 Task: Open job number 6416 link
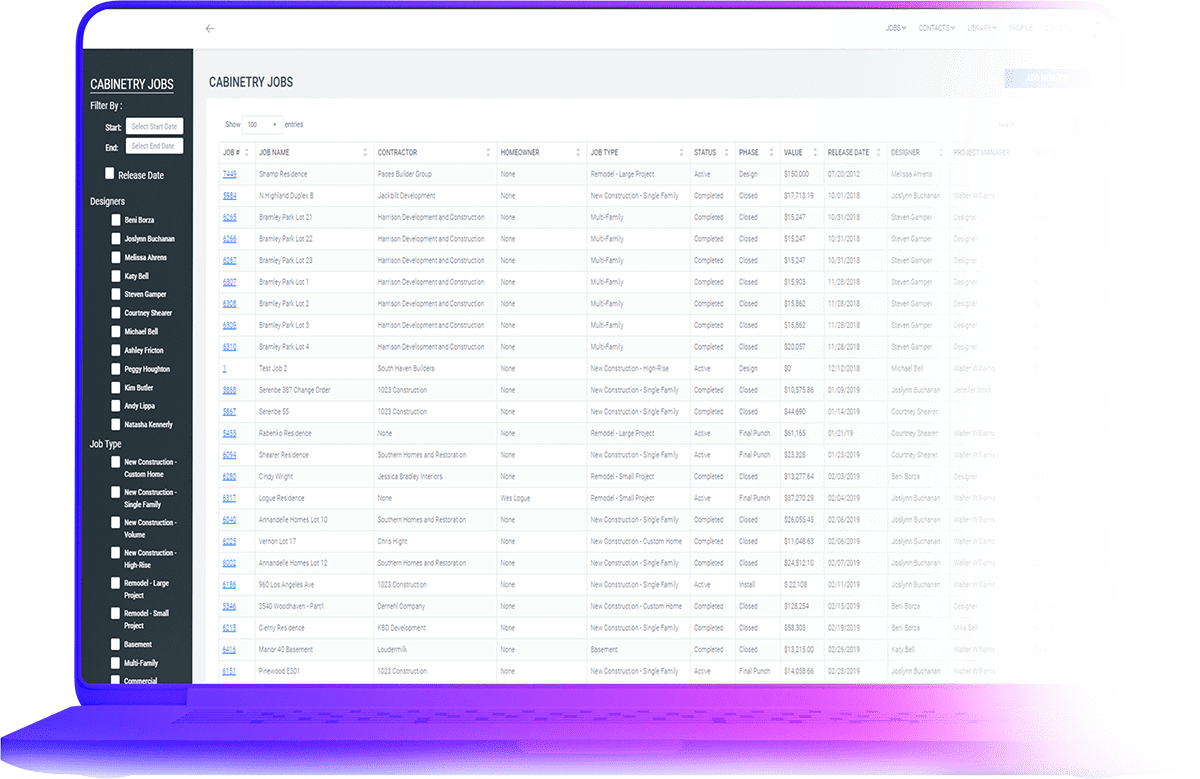point(229,650)
